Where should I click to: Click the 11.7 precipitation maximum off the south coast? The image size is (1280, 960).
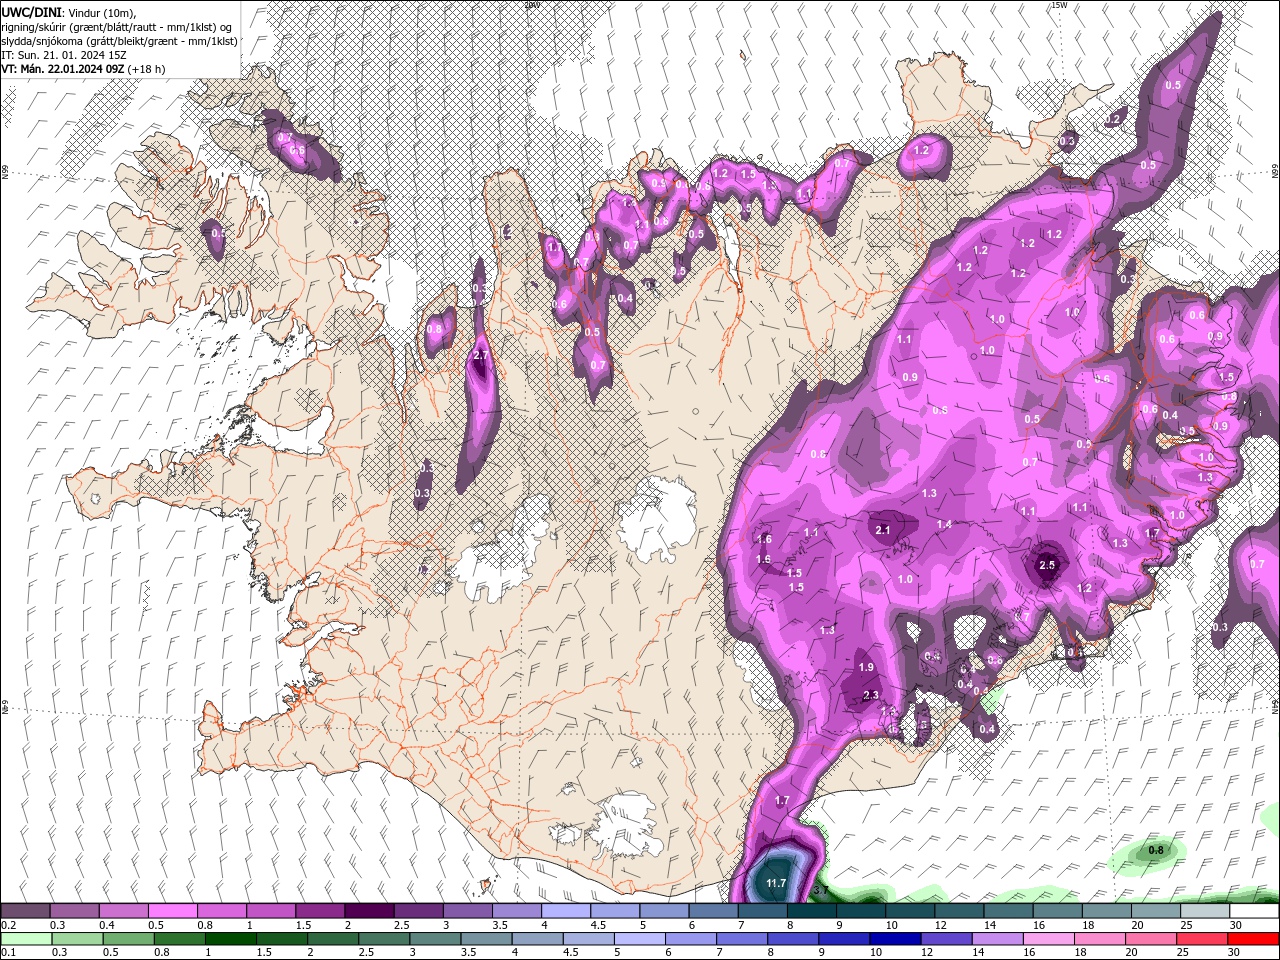tap(776, 883)
